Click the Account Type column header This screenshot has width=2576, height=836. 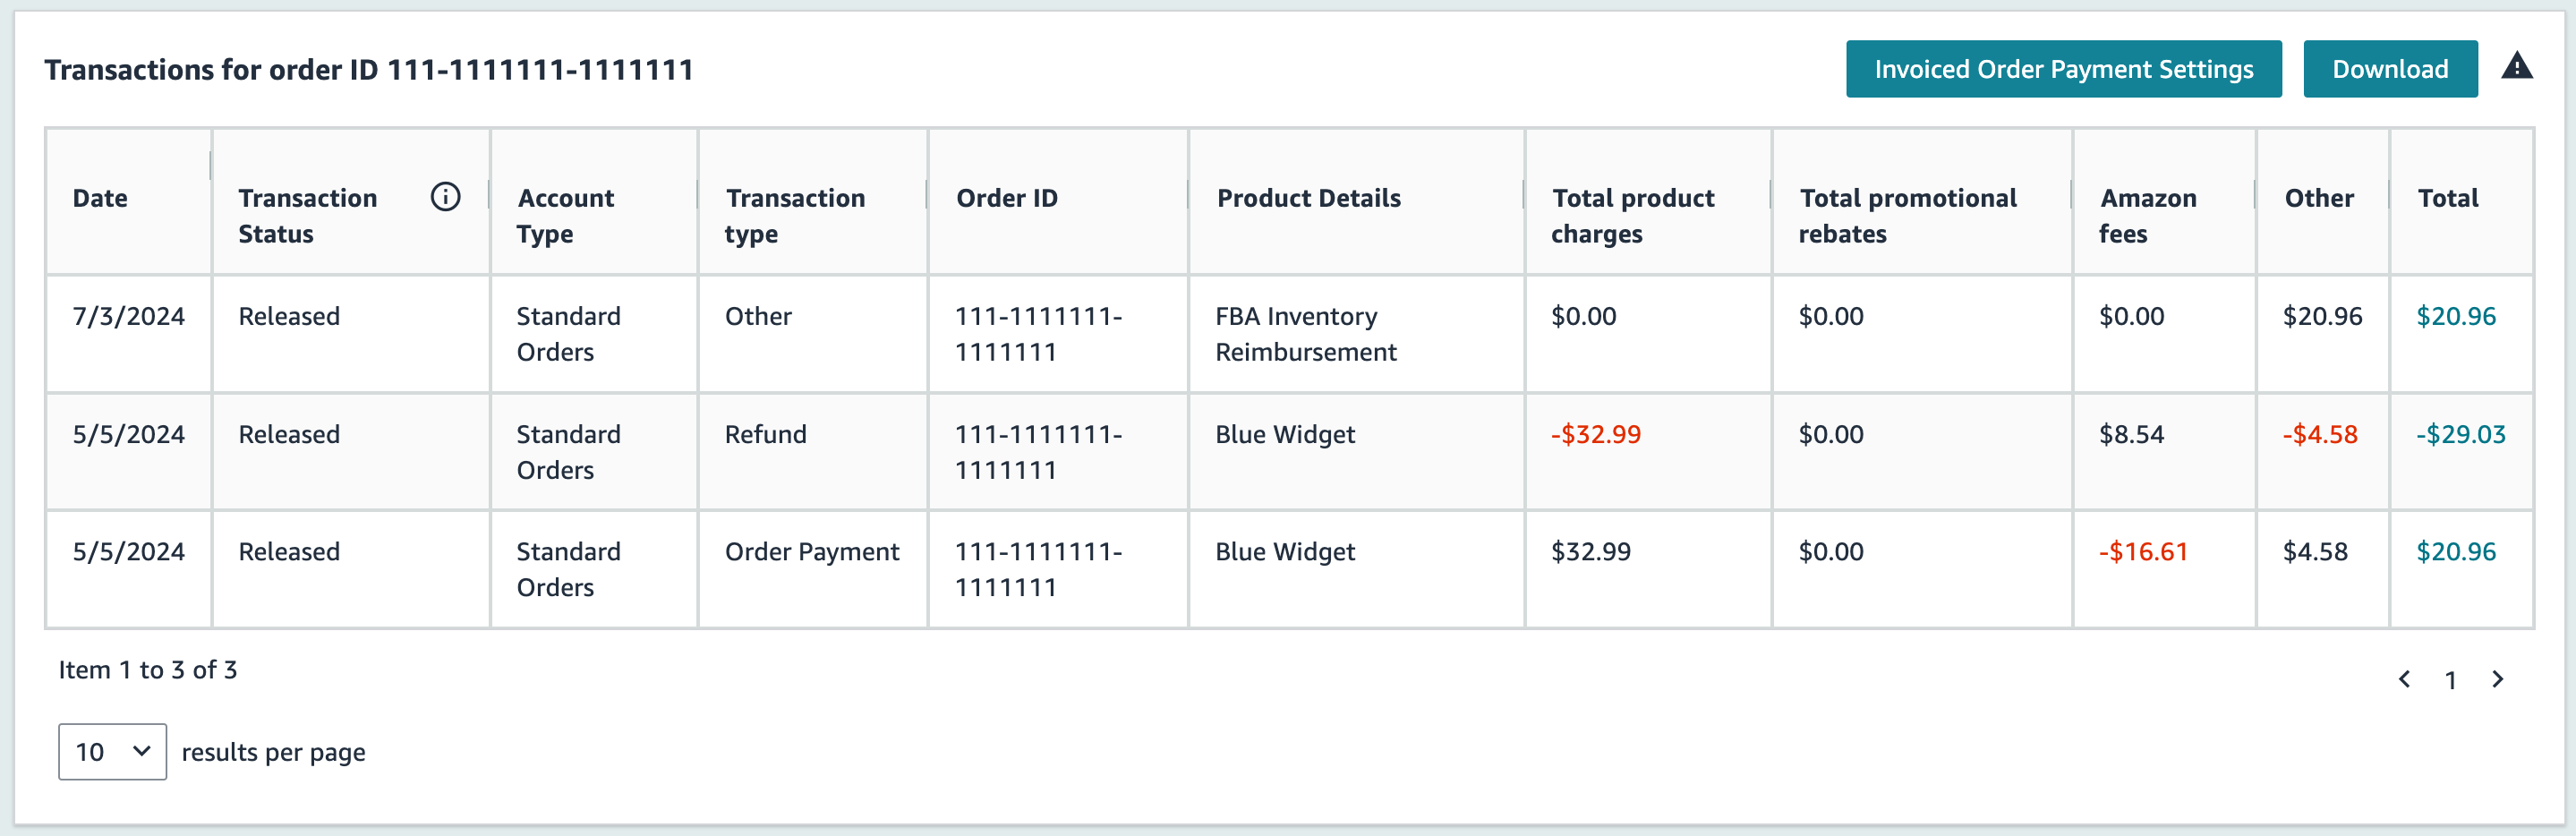565,216
